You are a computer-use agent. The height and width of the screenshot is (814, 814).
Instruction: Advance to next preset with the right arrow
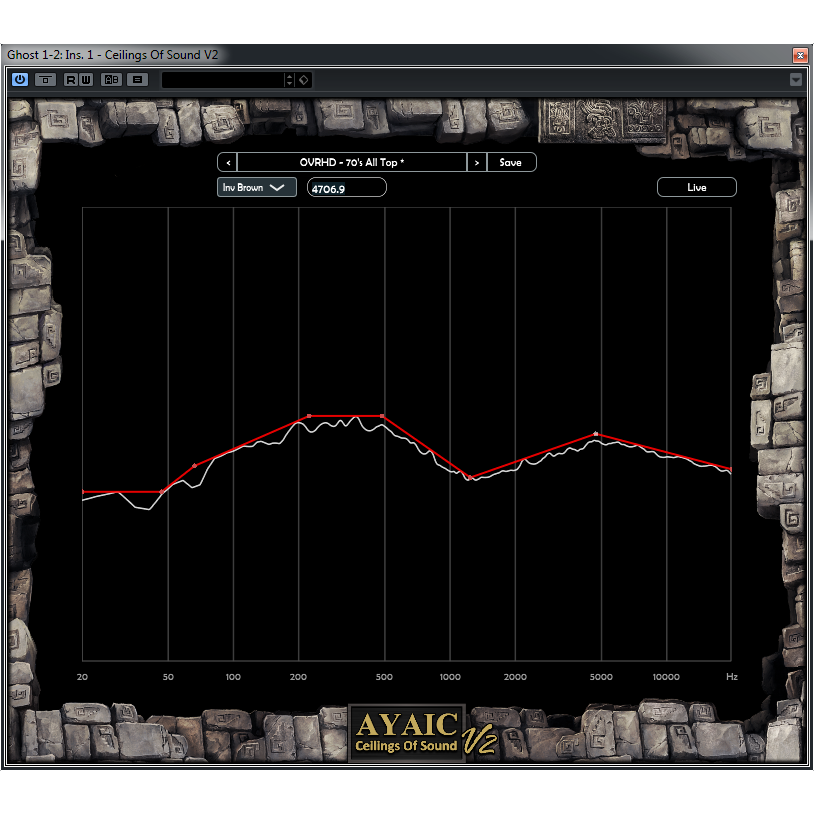click(x=478, y=161)
